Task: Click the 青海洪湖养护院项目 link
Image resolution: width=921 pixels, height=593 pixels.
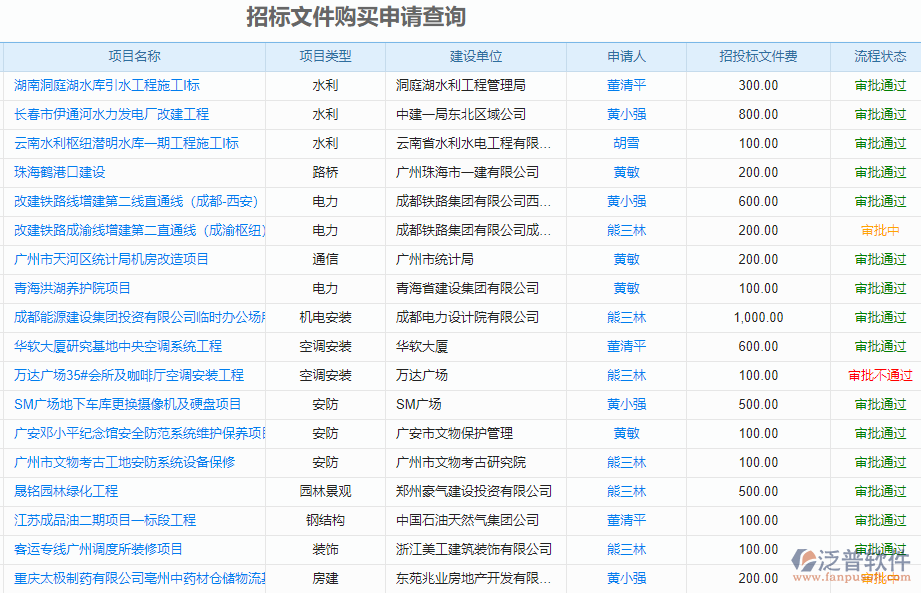Action: [72, 289]
